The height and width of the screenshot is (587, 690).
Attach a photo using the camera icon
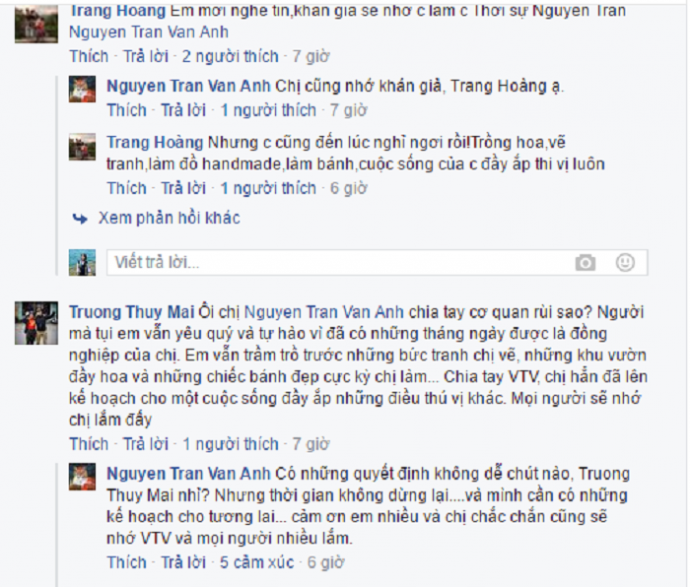pos(585,263)
